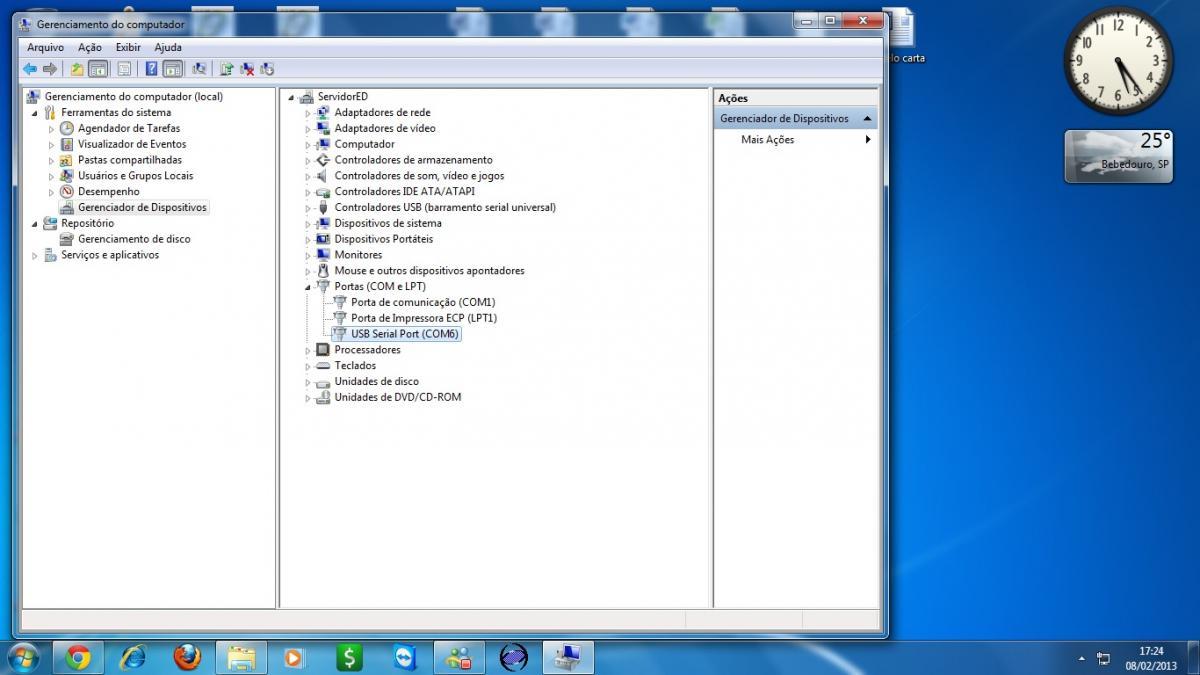Toggle the Show/Hide action pane icon
The width and height of the screenshot is (1200, 675).
(173, 69)
